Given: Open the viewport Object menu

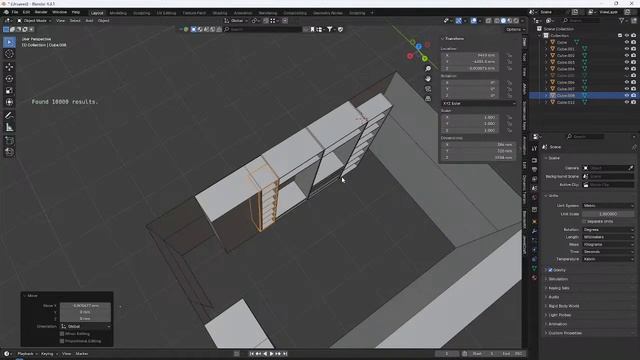Looking at the screenshot, I should pos(103,20).
